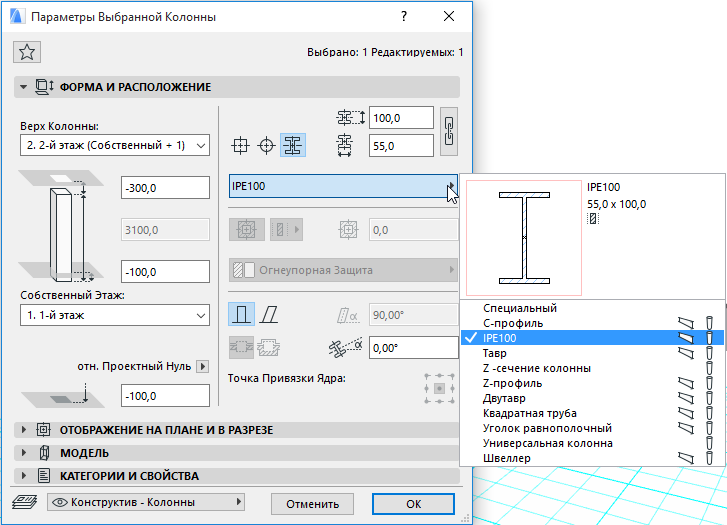
Task: Select the vertical column option
Action: pyautogui.click(x=241, y=314)
